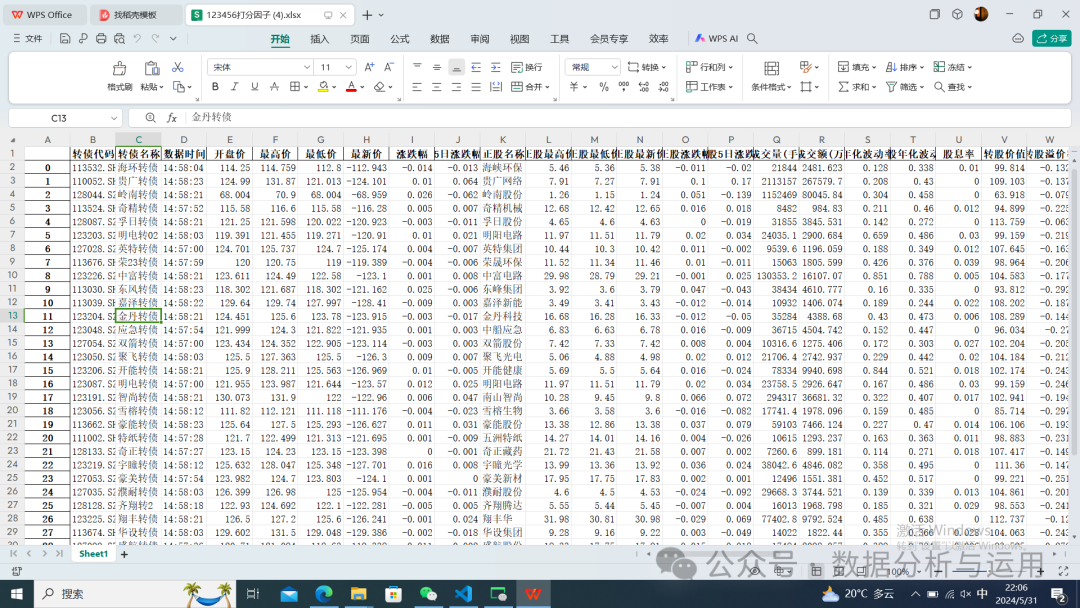This screenshot has width=1080, height=608.
Task: Add a new sheet with plus button
Action: pyautogui.click(x=124, y=554)
